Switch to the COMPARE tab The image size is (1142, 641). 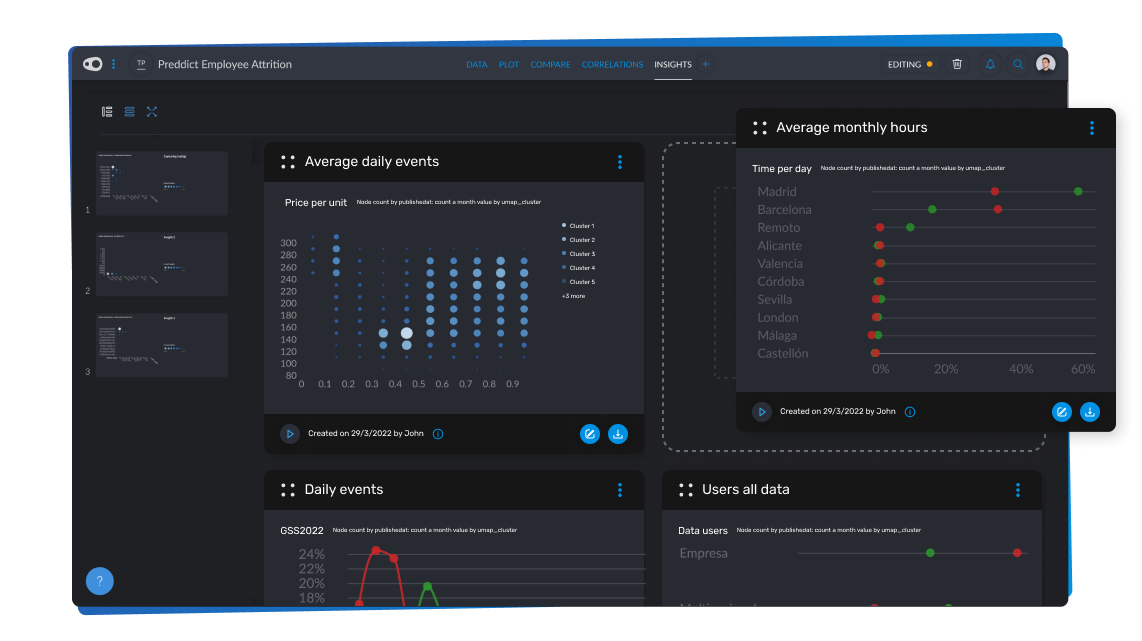[550, 63]
